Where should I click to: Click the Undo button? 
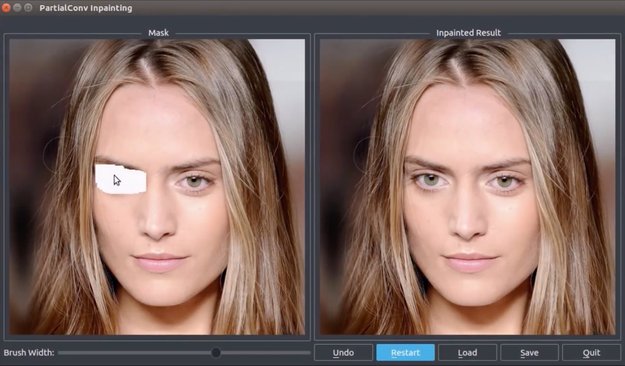[343, 352]
